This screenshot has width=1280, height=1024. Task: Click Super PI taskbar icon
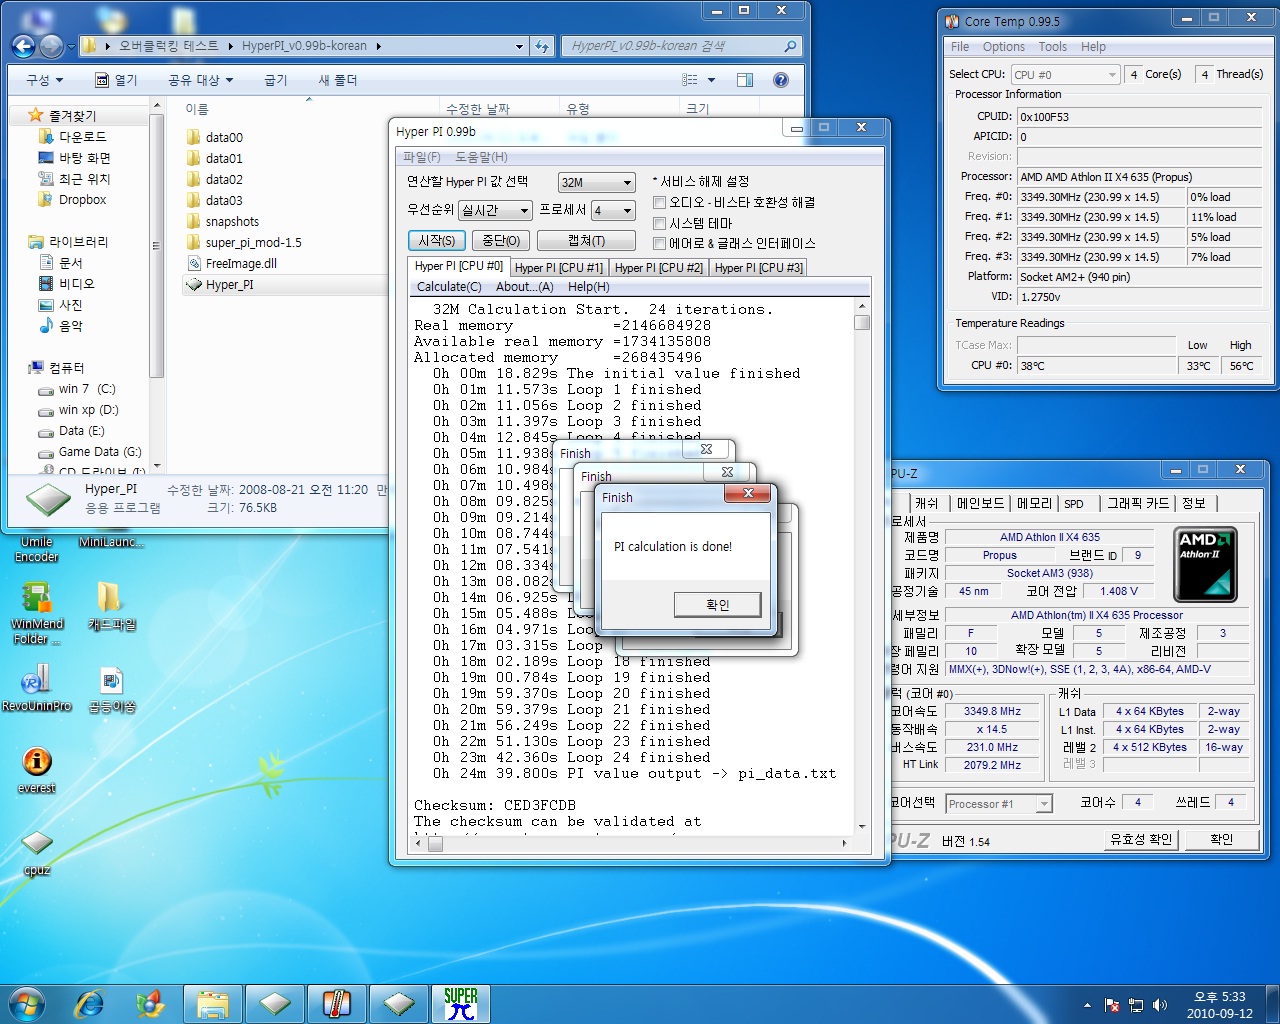pyautogui.click(x=460, y=1003)
